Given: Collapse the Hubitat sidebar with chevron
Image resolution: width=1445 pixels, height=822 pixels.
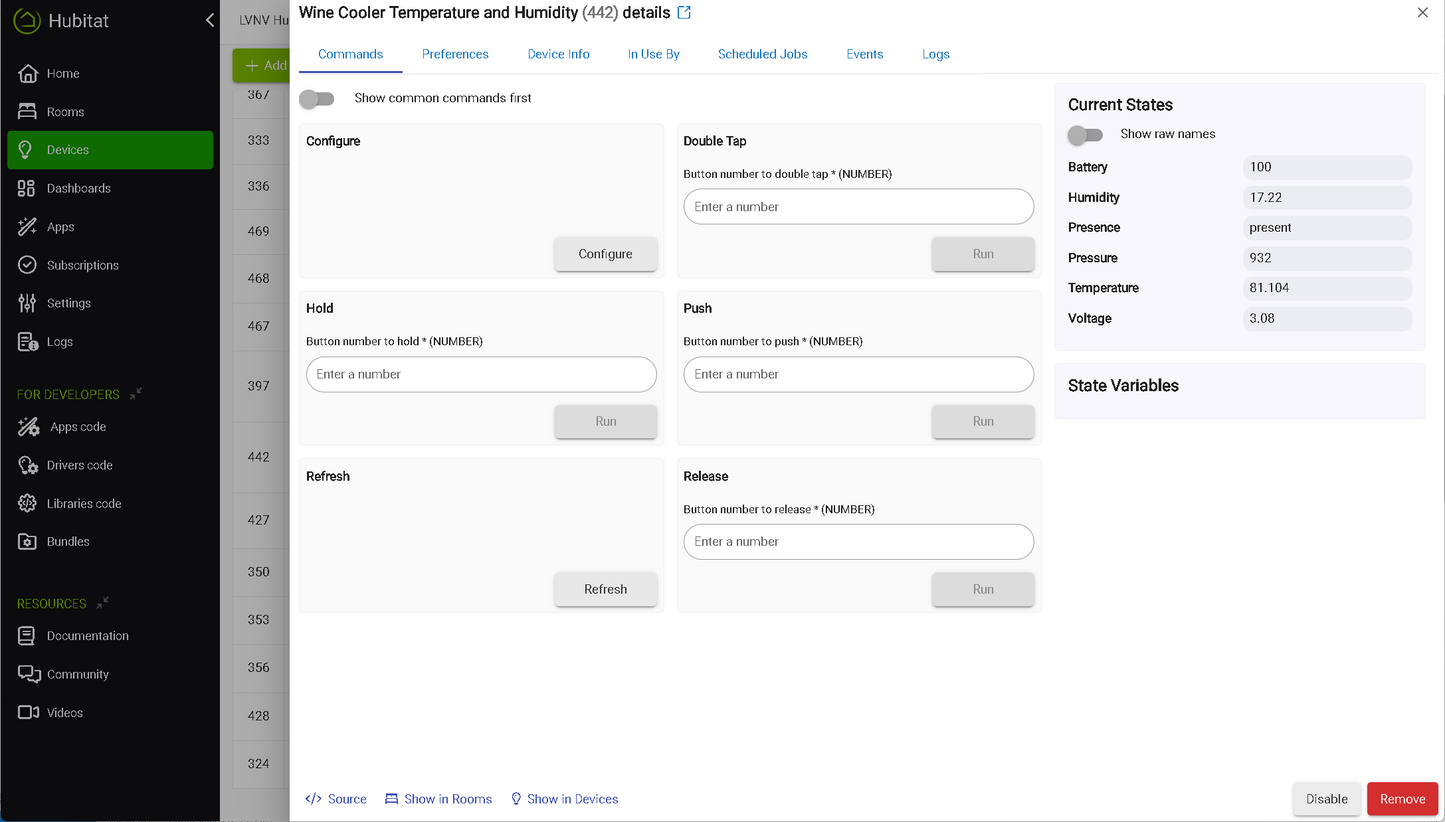Looking at the screenshot, I should pos(209,20).
